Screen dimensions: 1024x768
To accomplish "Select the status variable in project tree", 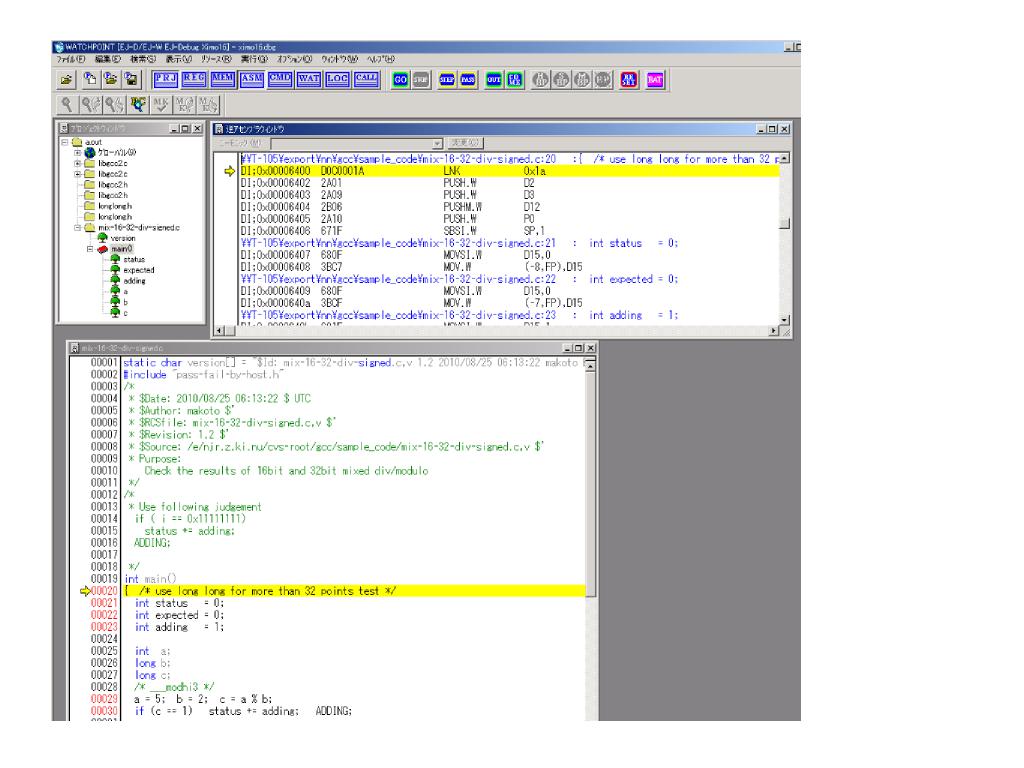I will point(134,260).
